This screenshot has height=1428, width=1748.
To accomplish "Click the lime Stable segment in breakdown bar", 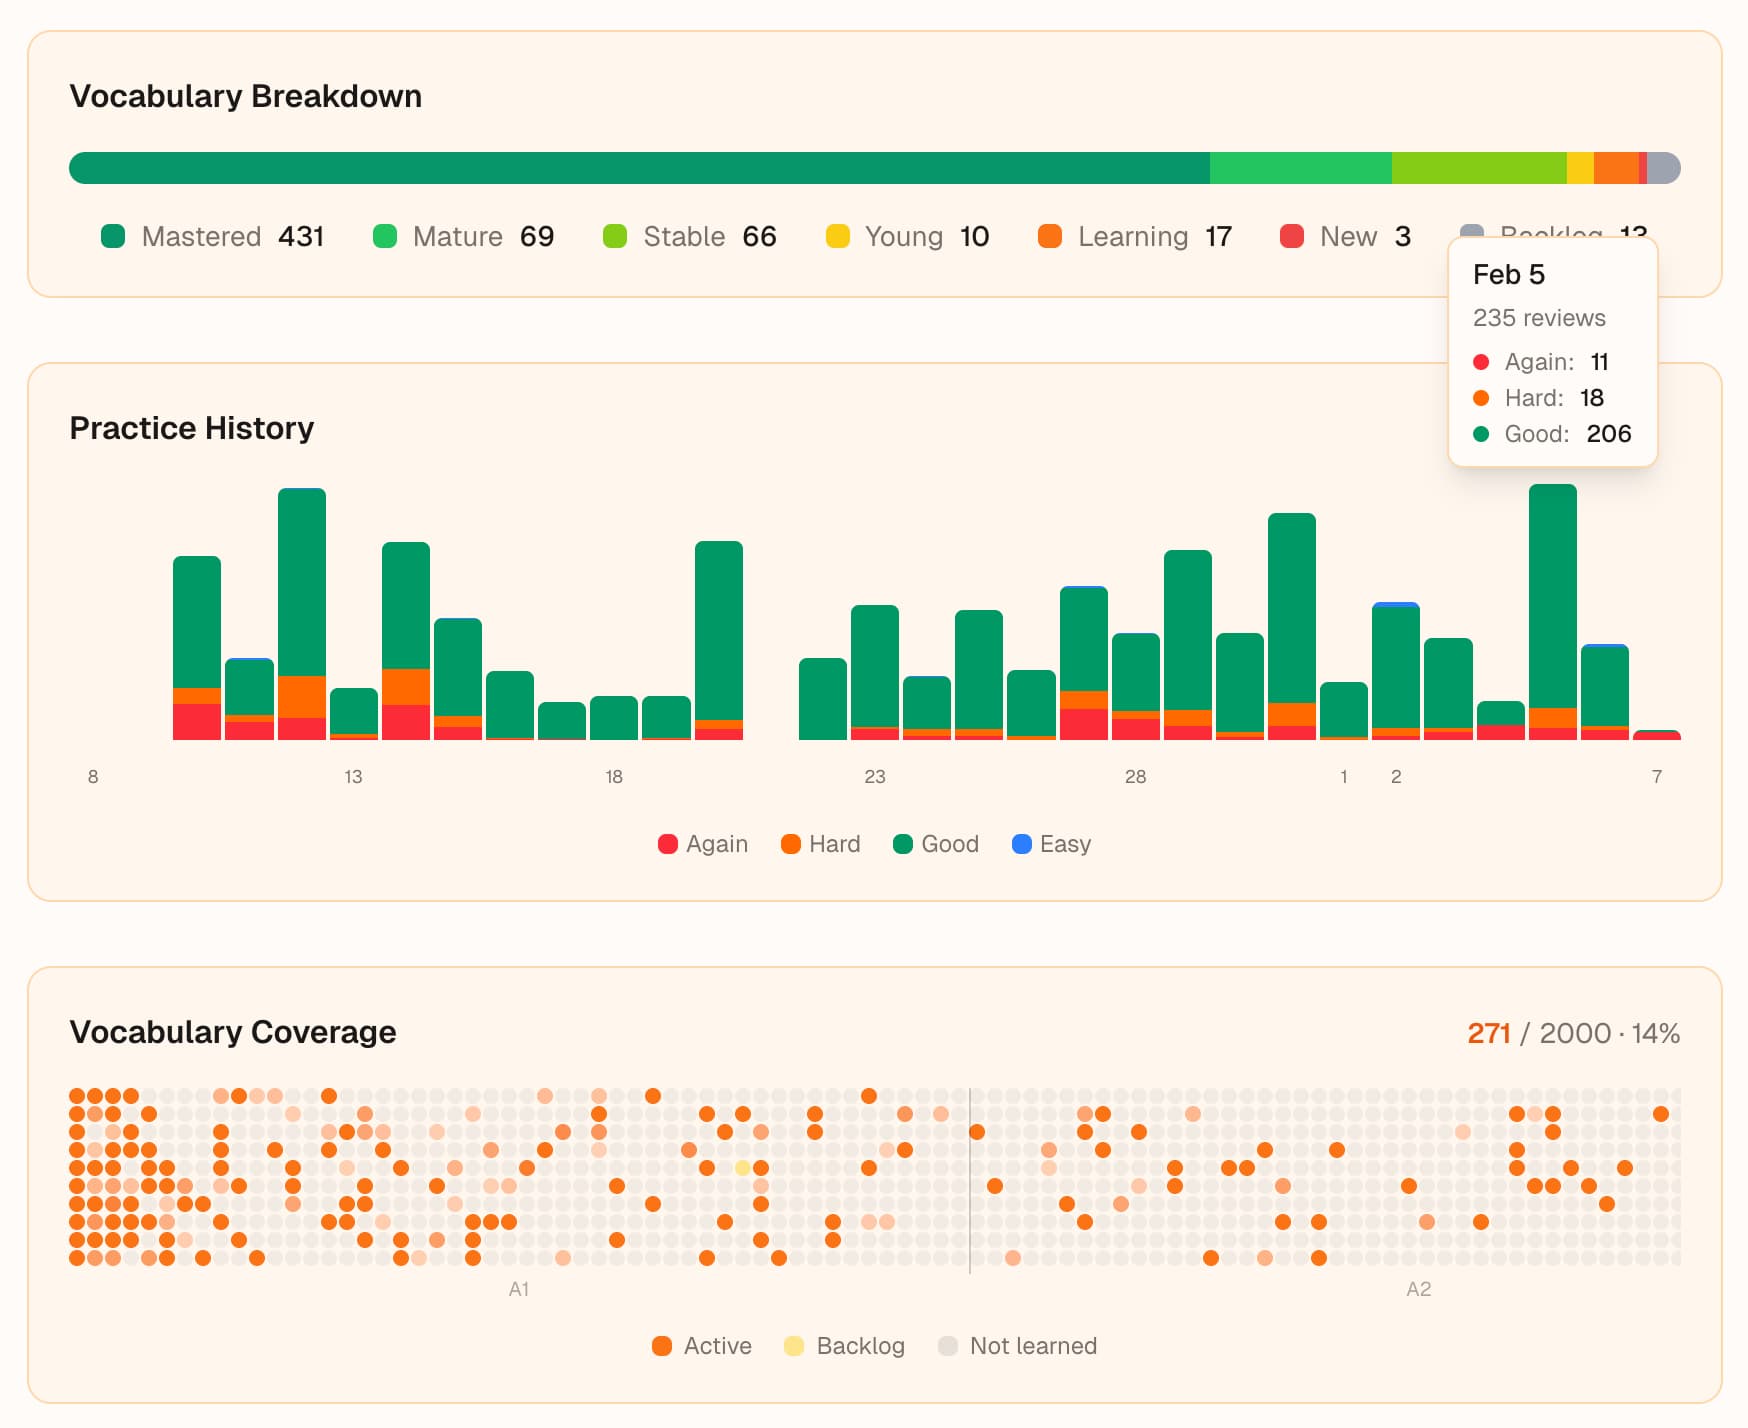I will click(1478, 168).
